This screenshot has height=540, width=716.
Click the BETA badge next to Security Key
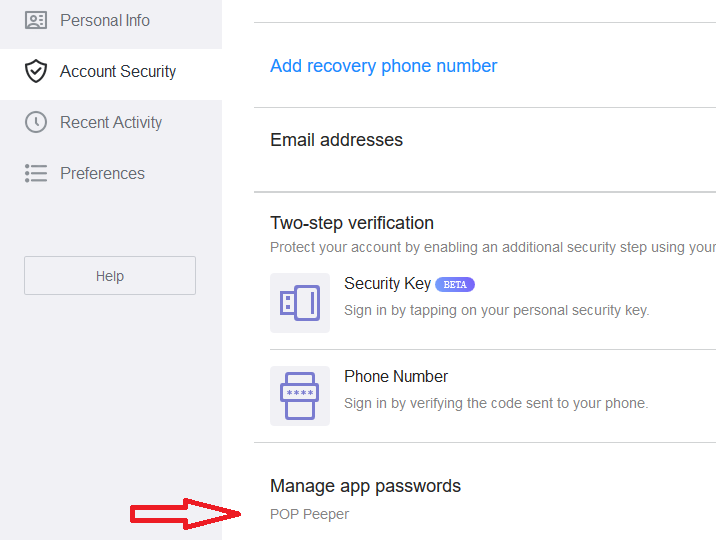coord(455,284)
